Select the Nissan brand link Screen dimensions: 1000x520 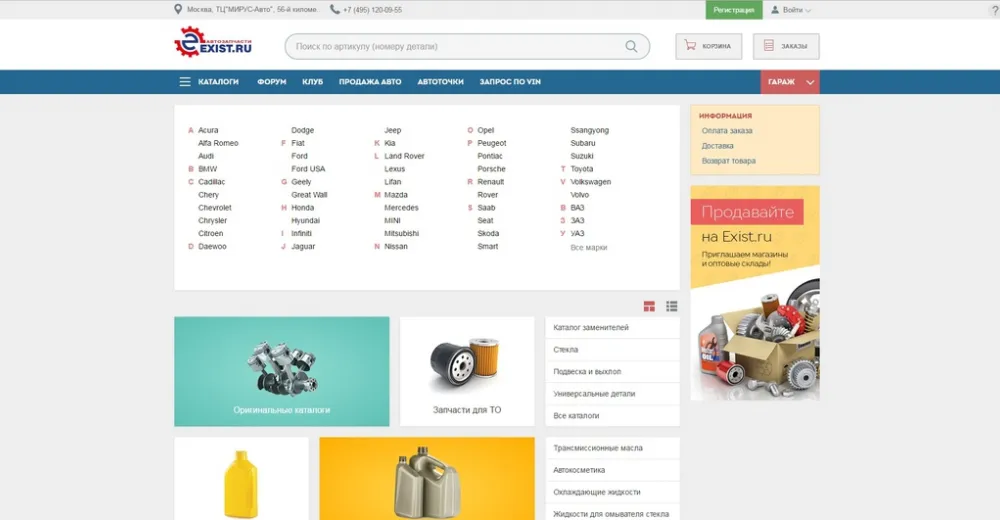[395, 246]
